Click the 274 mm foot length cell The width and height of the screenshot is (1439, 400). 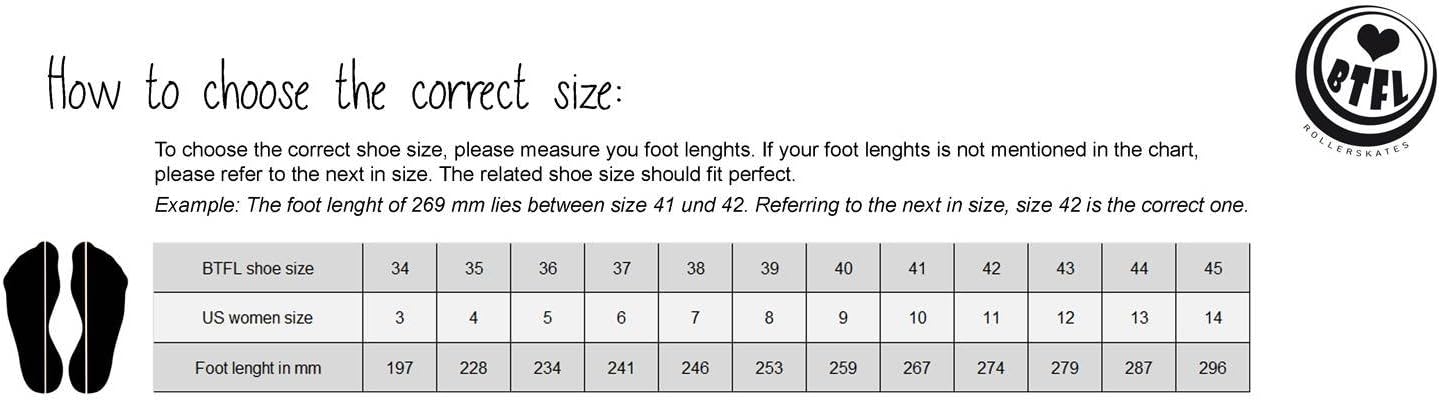pyautogui.click(x=991, y=368)
